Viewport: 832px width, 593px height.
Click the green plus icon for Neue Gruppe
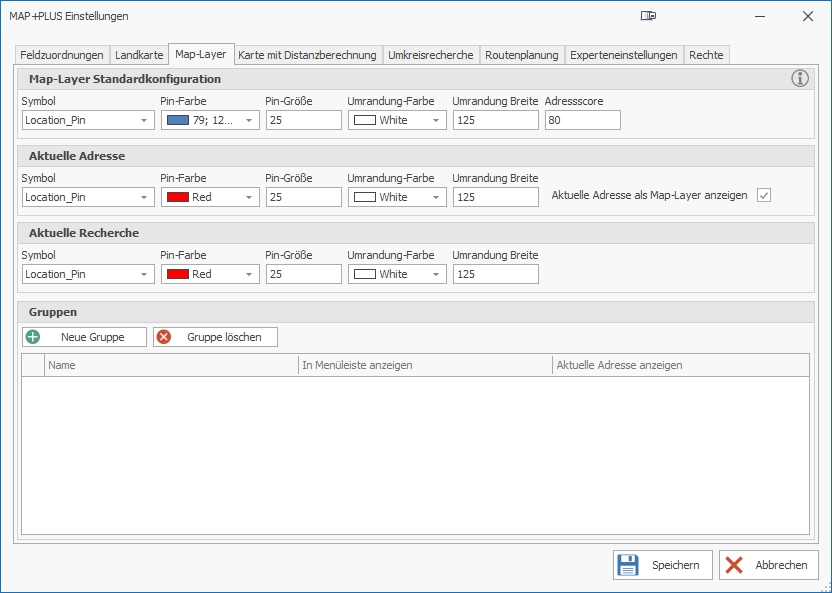33,337
